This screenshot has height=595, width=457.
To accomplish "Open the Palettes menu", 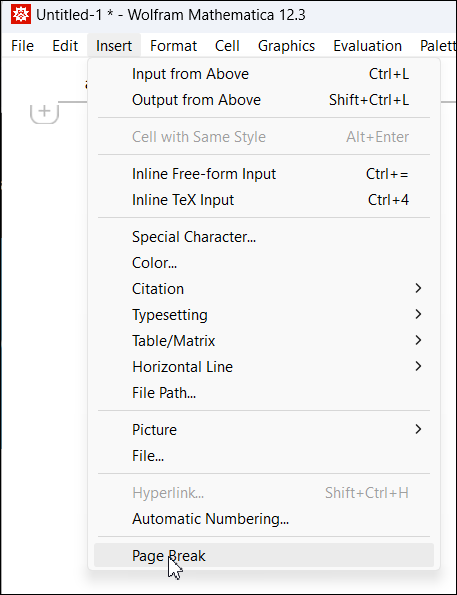I will [438, 46].
